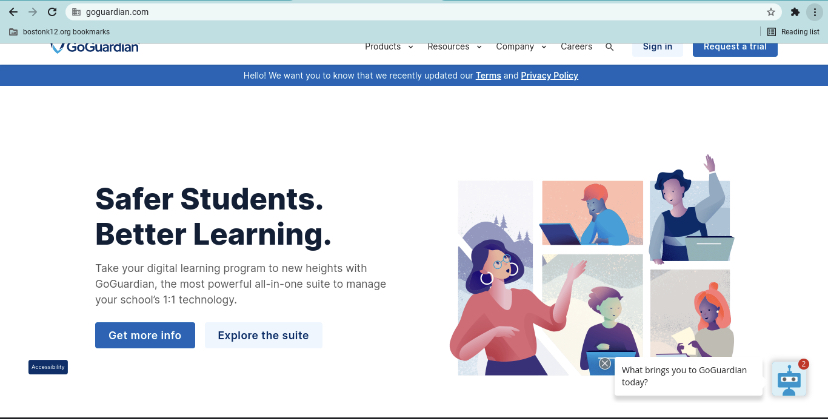Dismiss the chat prompt with the X icon
This screenshot has height=419, width=828.
(x=605, y=363)
